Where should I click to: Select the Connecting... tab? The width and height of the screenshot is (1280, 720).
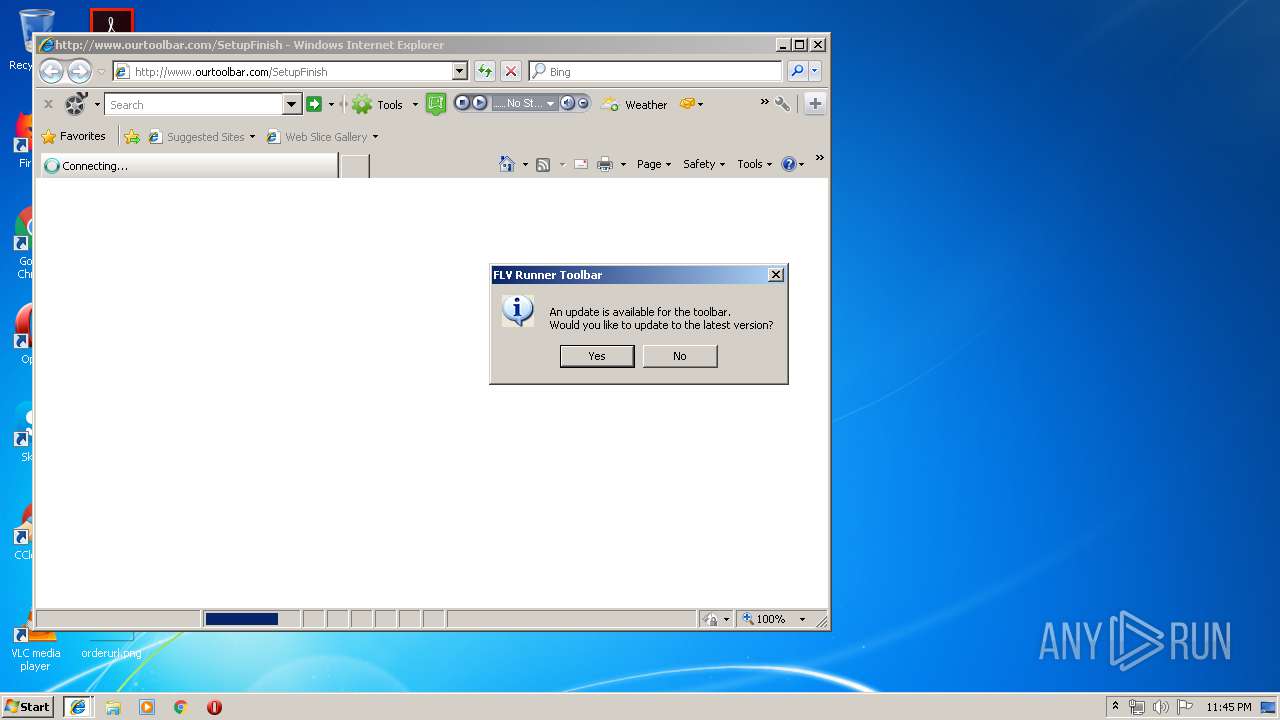coord(188,166)
